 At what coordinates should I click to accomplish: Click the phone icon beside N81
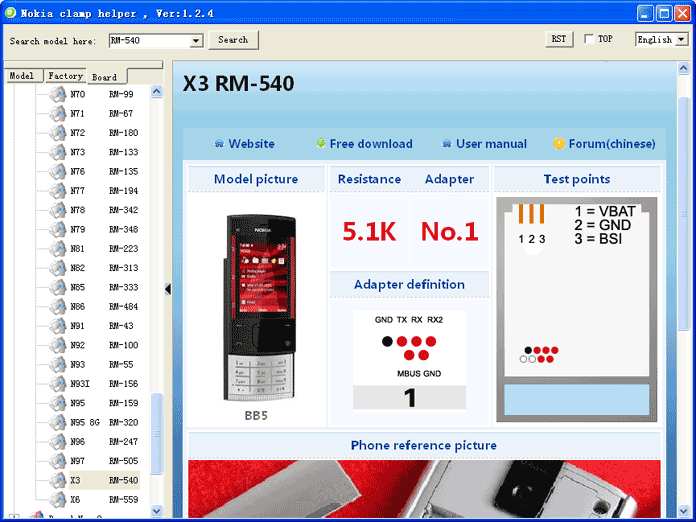[58, 249]
